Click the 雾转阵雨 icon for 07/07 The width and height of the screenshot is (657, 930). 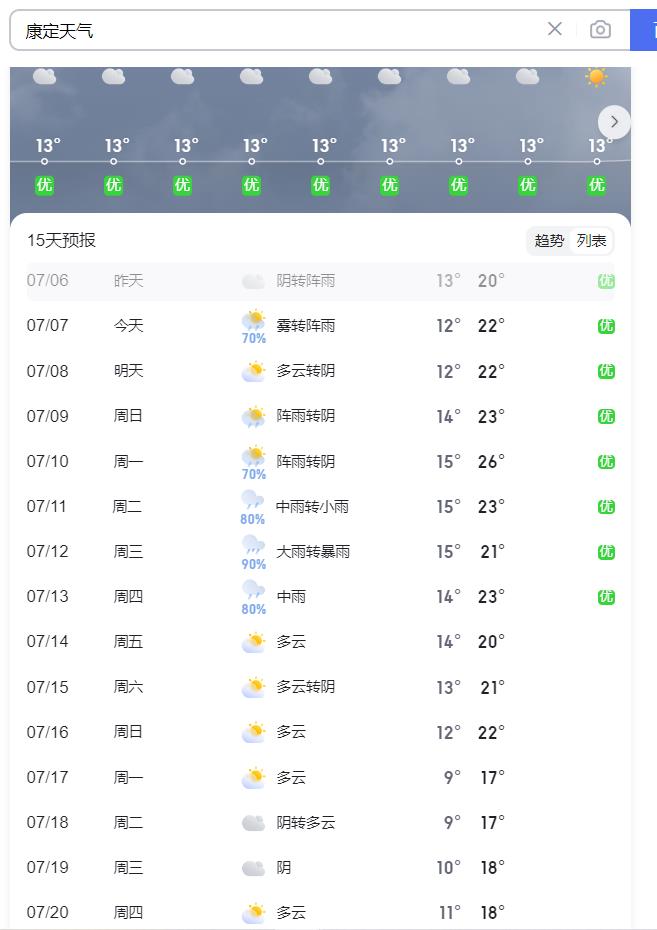pos(254,320)
